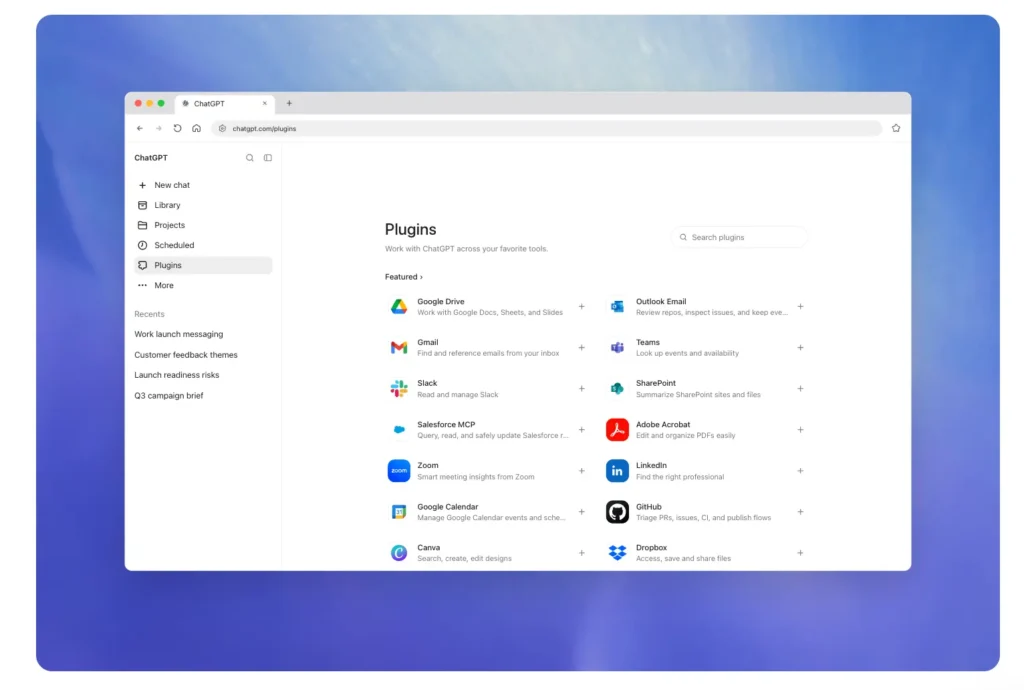Image resolution: width=1024 pixels, height=690 pixels.
Task: Click the Outlook Email plugin icon
Action: [x=617, y=306]
